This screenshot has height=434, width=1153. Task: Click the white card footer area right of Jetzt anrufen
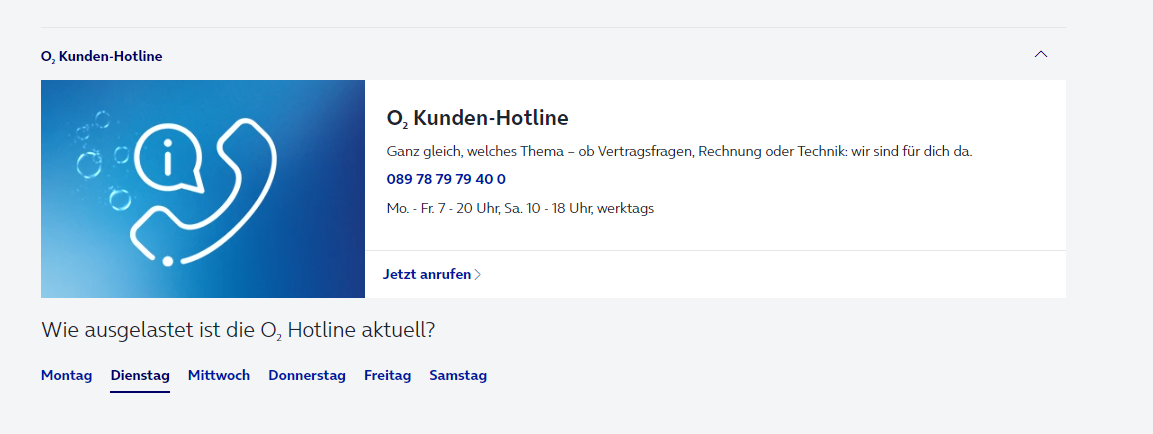pos(774,274)
